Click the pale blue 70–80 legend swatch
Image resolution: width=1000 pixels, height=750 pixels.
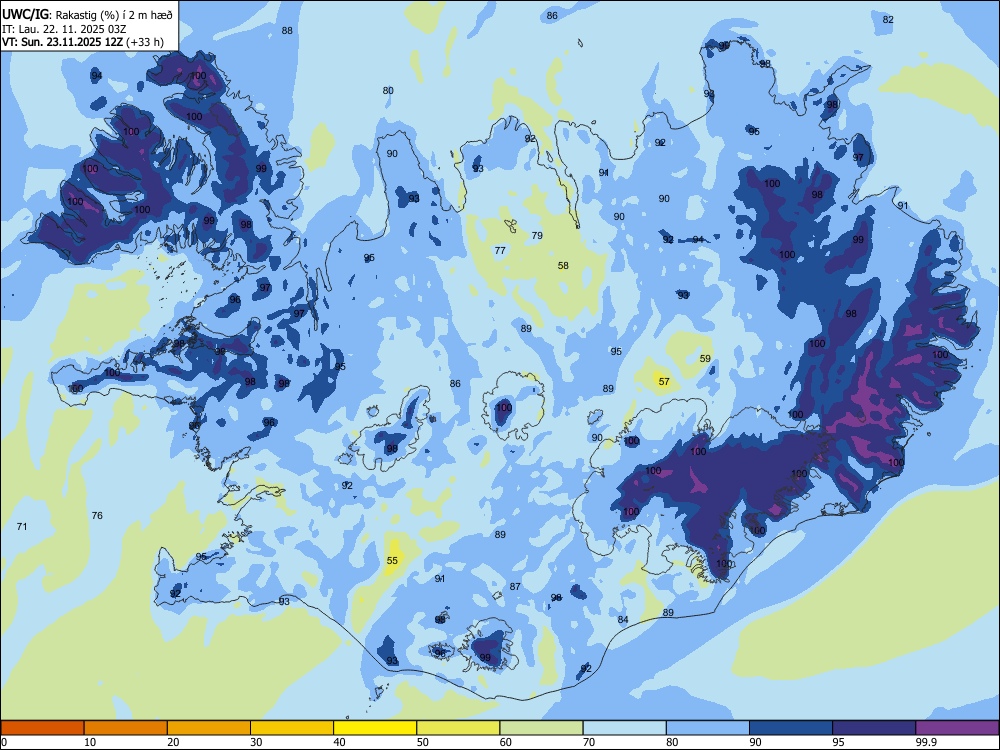(624, 728)
